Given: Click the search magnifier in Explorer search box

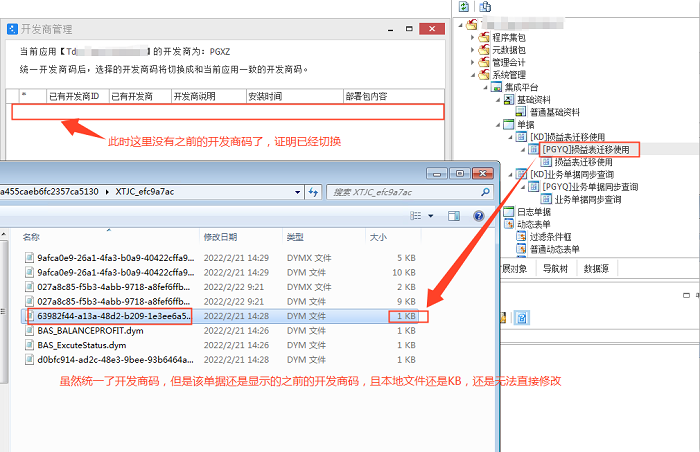Looking at the screenshot, I should (484, 190).
